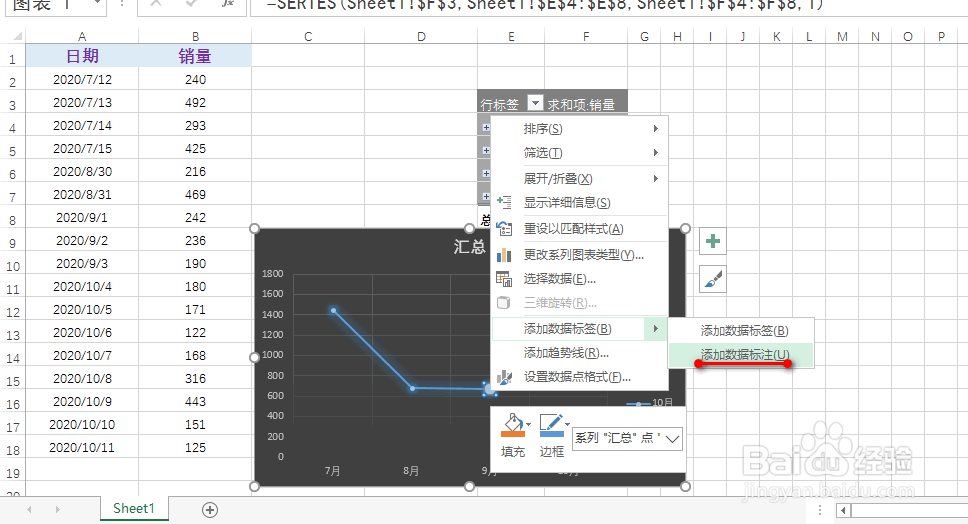Image resolution: width=968 pixels, height=524 pixels.
Task: Open the 排序(S) submenu
Action: (x=579, y=128)
